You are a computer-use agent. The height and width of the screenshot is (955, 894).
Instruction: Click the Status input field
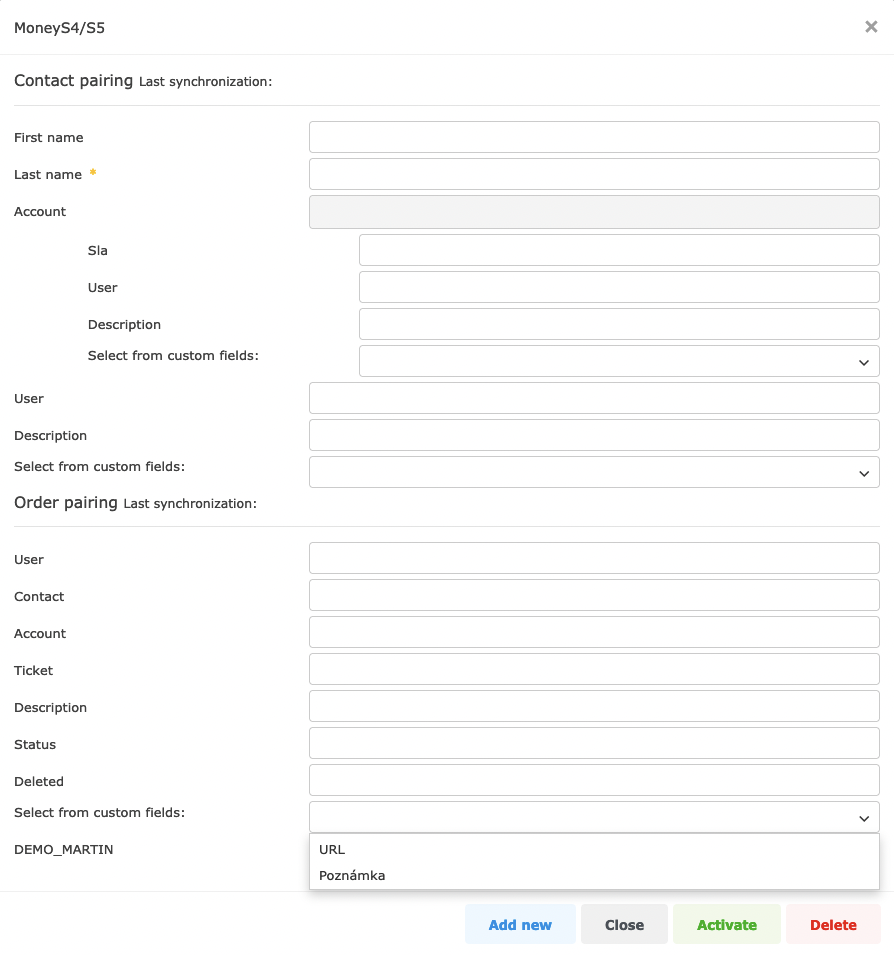click(594, 742)
